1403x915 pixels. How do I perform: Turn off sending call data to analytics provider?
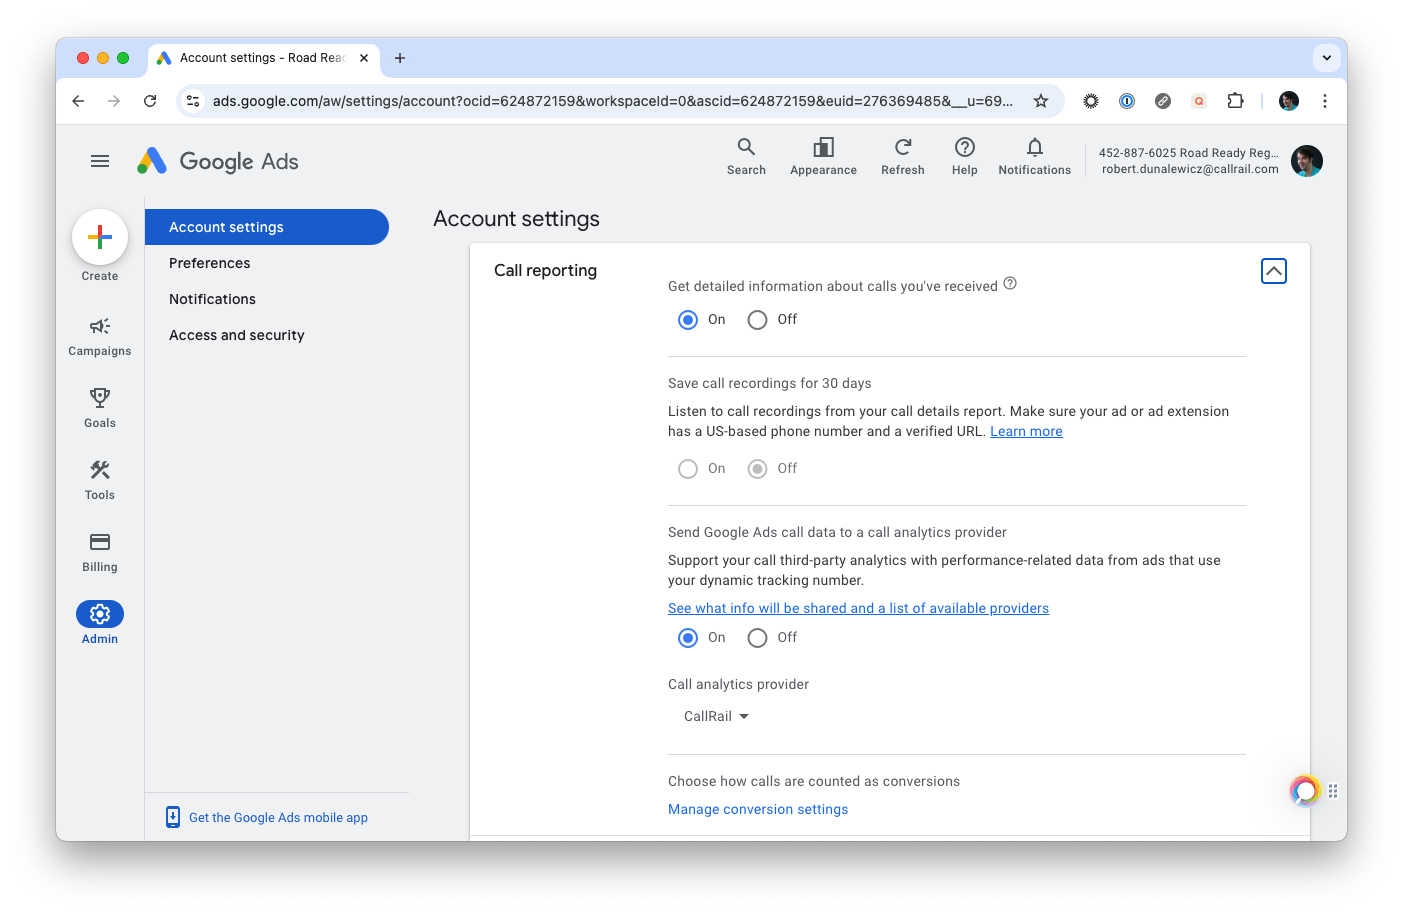[757, 637]
